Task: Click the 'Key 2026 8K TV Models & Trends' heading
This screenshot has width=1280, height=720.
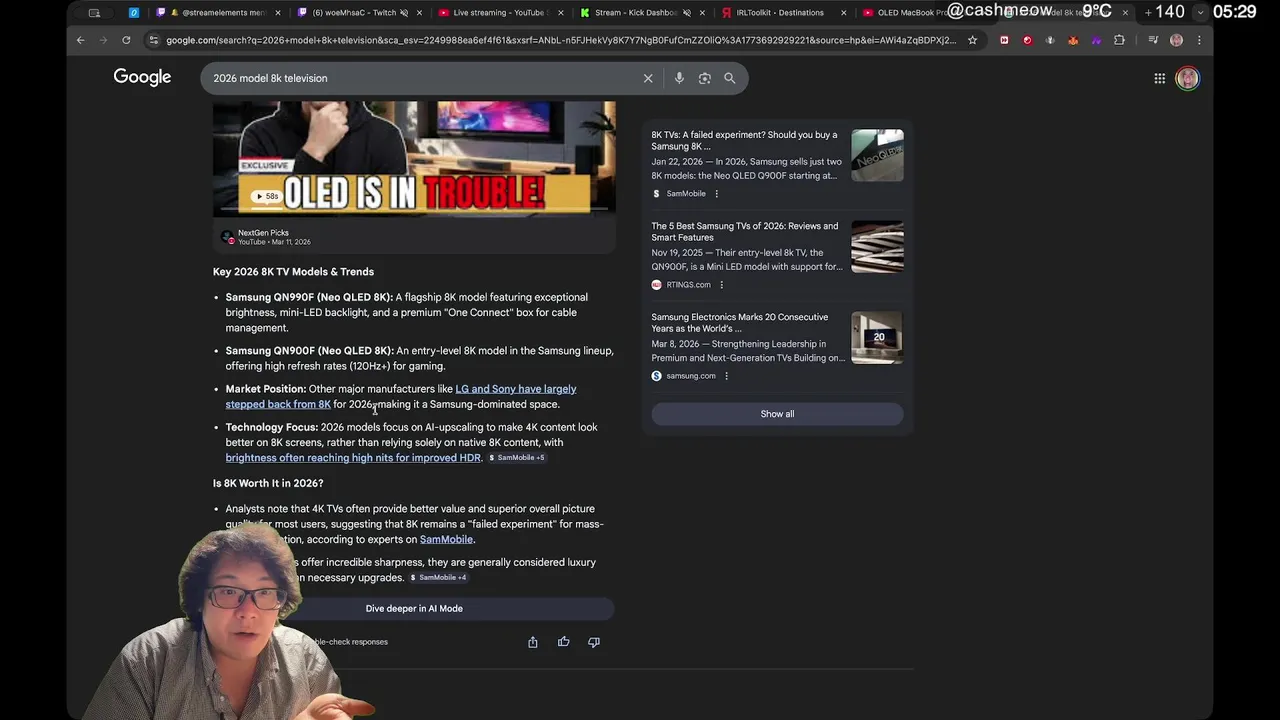Action: 293,272
